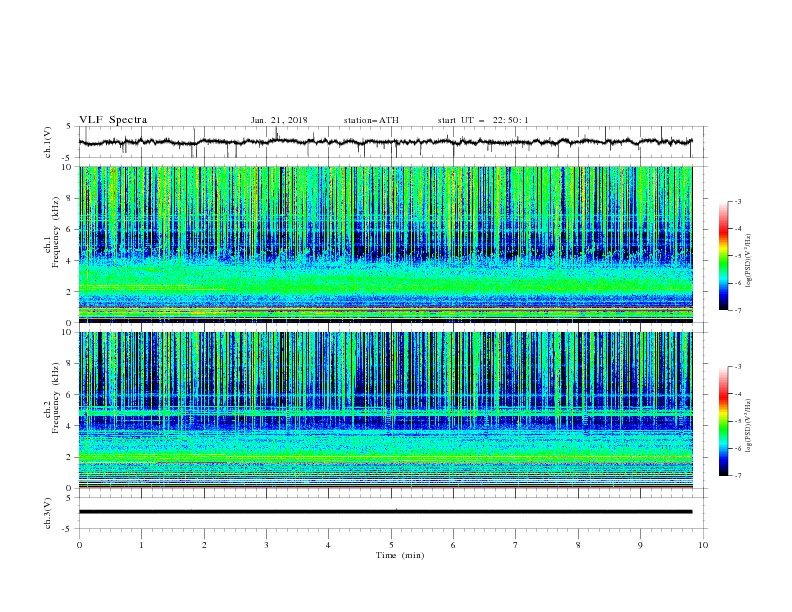Click the ch.2 spectrogram panel
The image size is (792, 612).
[386, 410]
